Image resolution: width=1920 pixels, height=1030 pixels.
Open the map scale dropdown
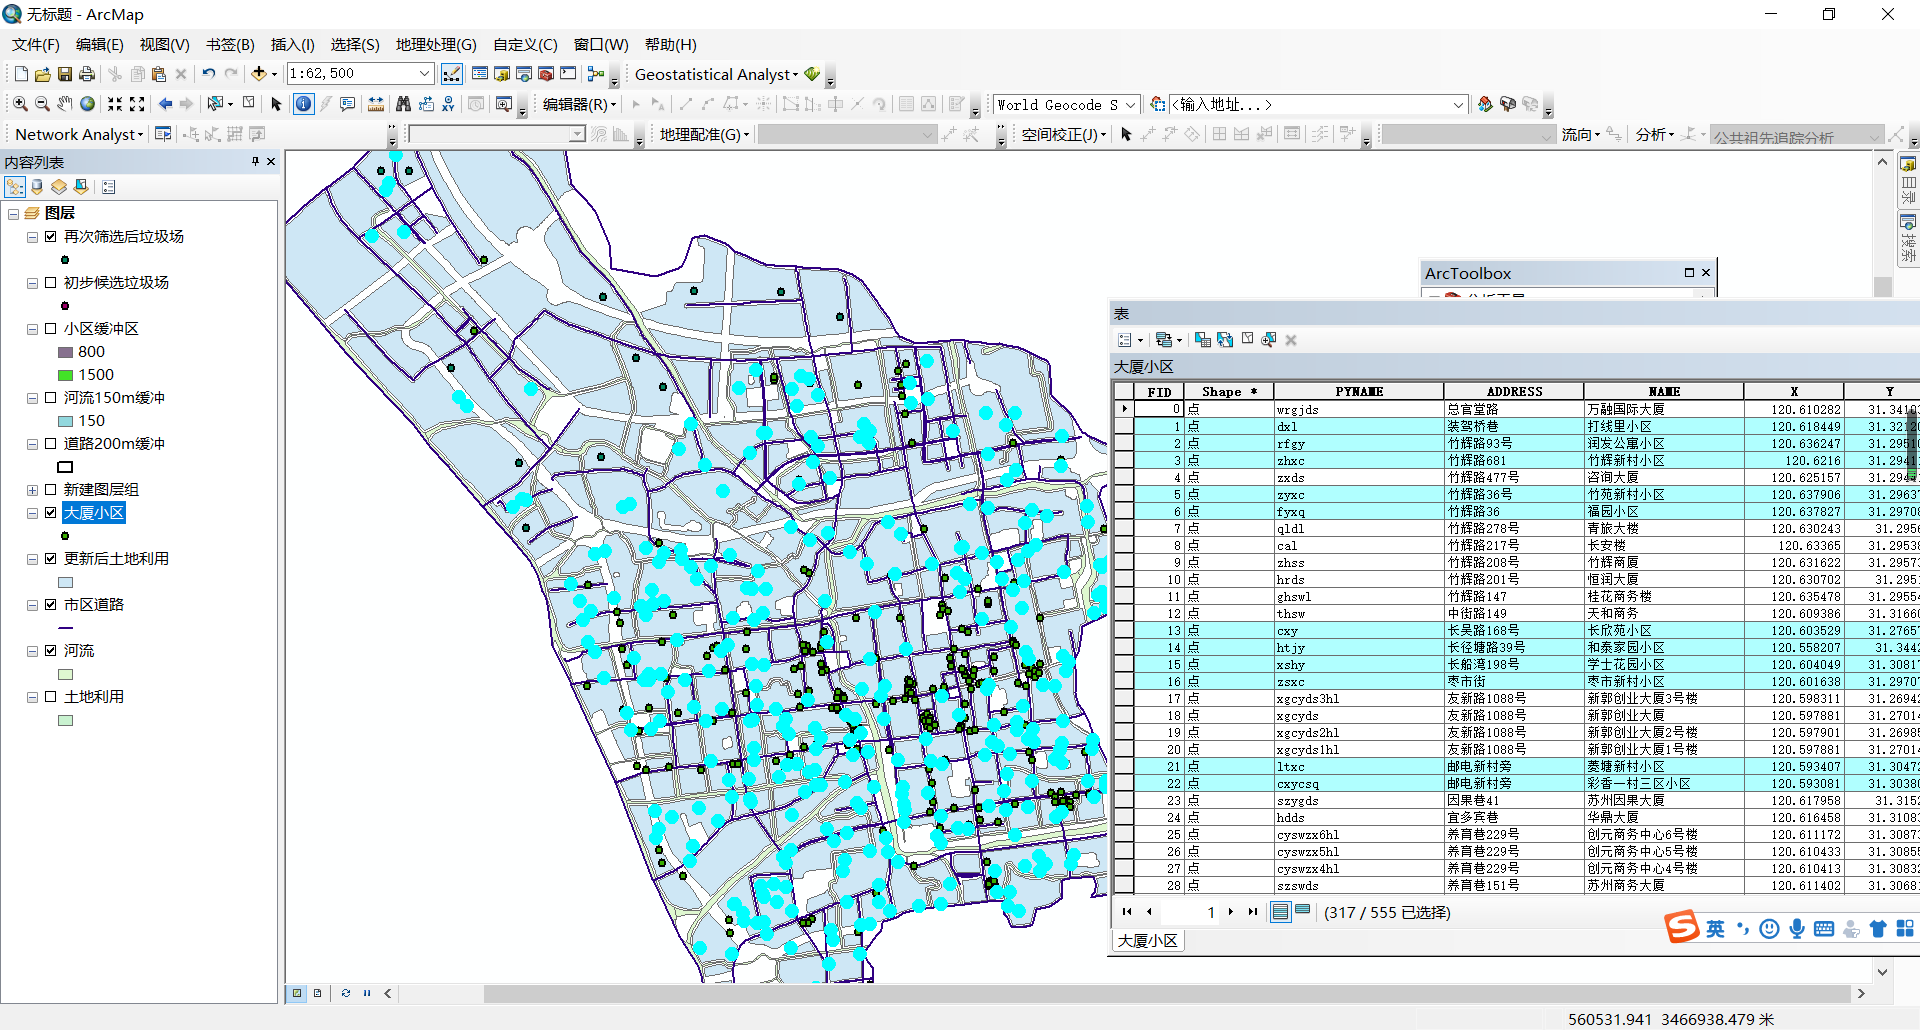point(424,74)
